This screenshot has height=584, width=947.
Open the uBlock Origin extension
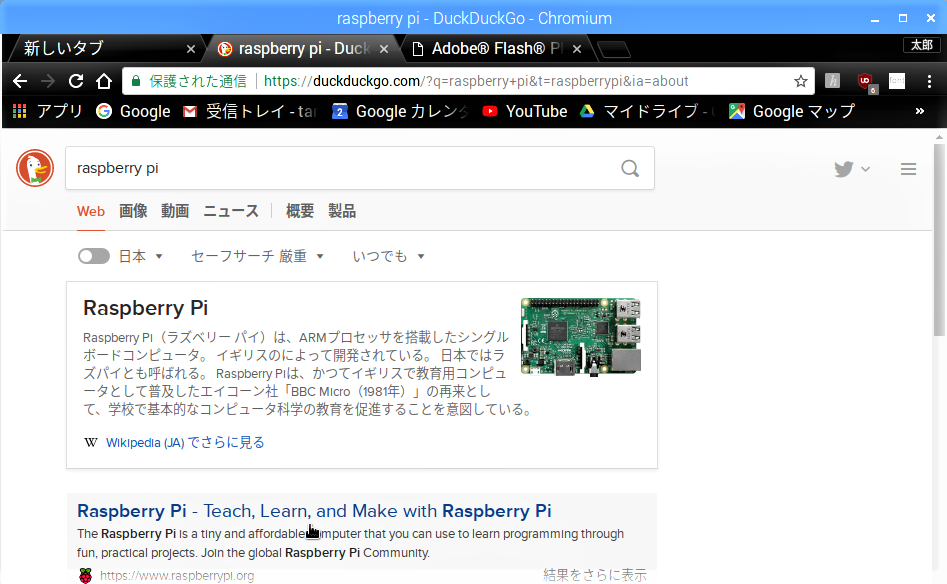(866, 82)
